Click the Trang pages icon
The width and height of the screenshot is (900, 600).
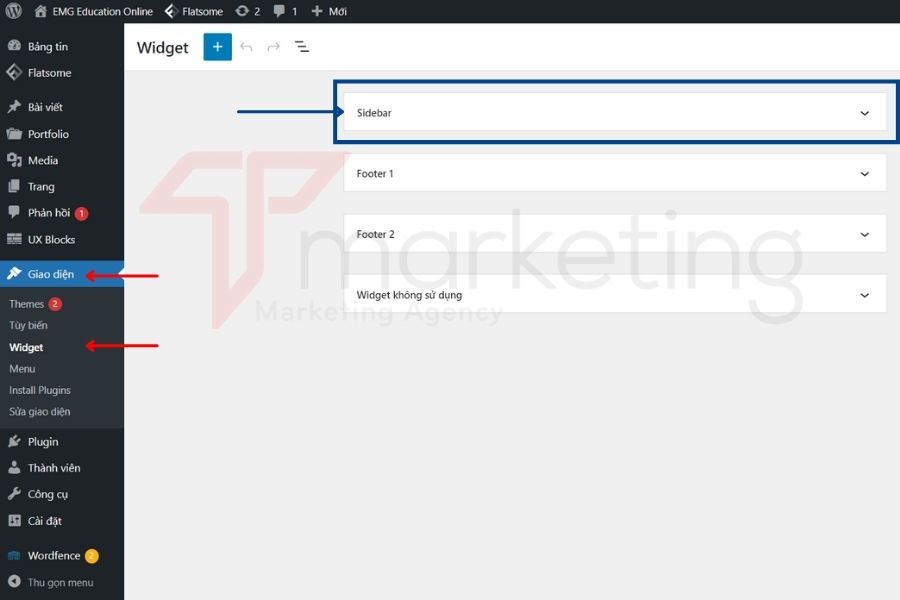(x=14, y=187)
